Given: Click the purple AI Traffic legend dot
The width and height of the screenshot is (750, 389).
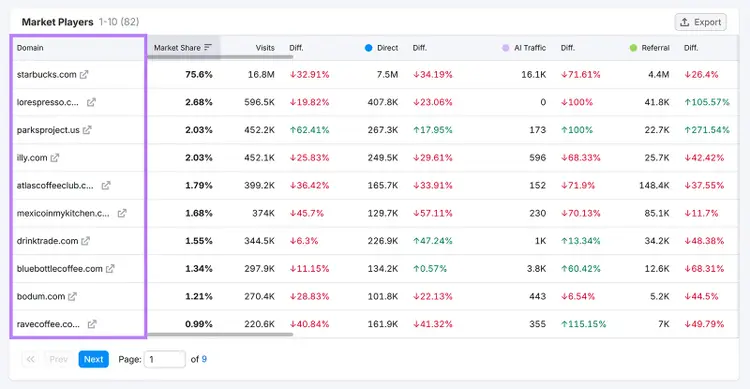Looking at the screenshot, I should pyautogui.click(x=506, y=48).
